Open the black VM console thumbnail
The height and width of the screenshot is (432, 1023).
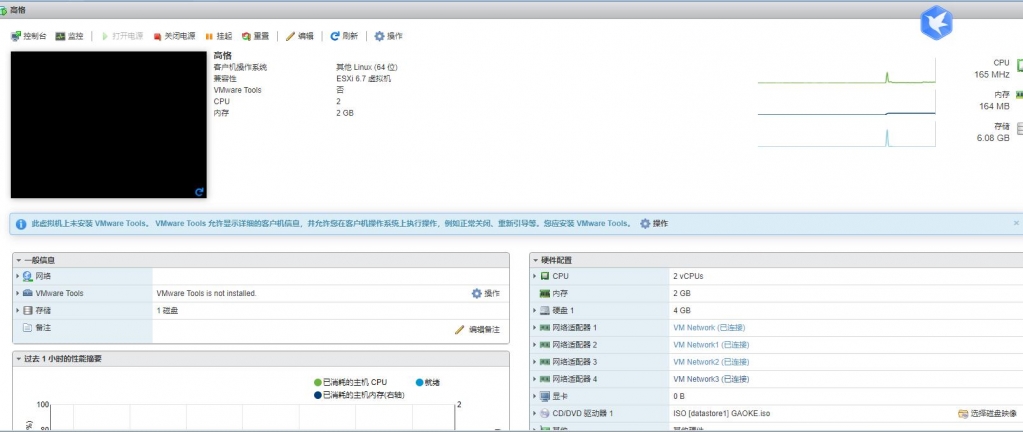(108, 125)
